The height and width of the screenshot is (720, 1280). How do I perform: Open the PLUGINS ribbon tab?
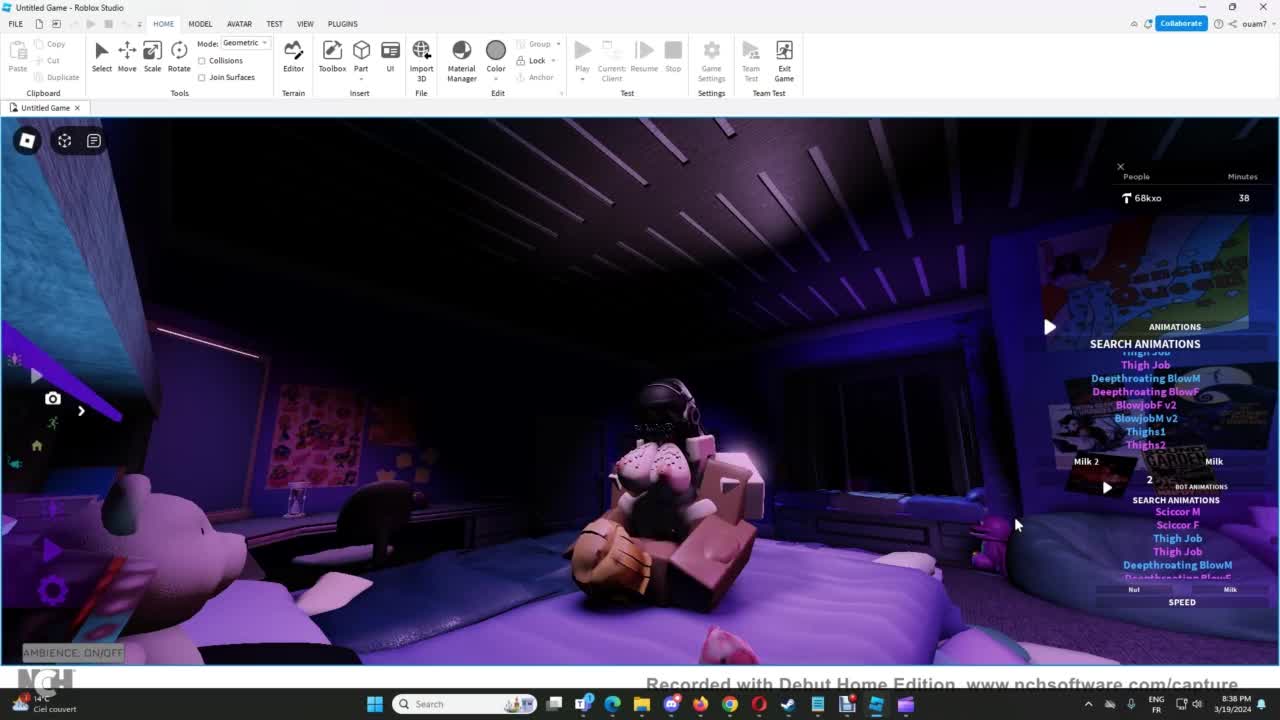342,24
